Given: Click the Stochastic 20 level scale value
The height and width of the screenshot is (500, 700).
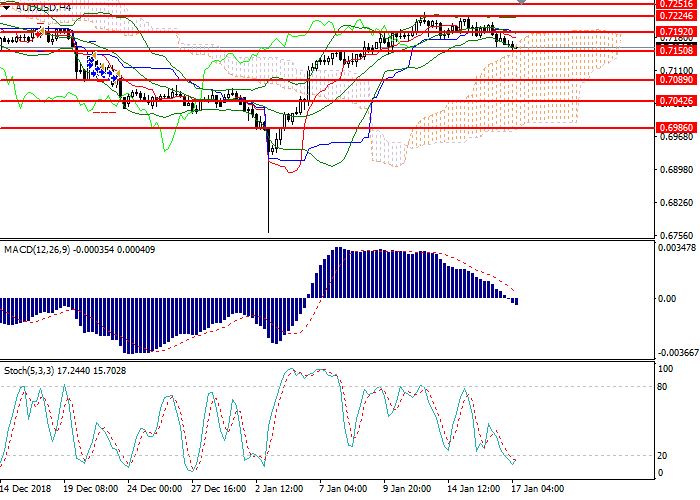Looking at the screenshot, I should point(663,455).
